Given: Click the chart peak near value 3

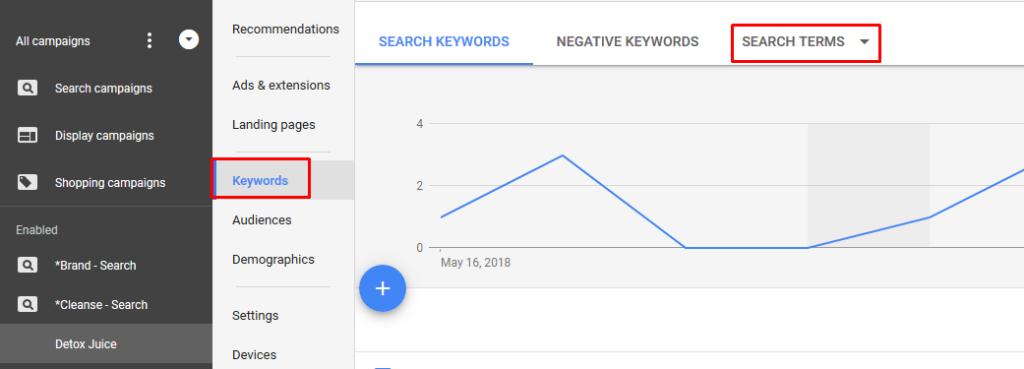Looking at the screenshot, I should [x=562, y=155].
